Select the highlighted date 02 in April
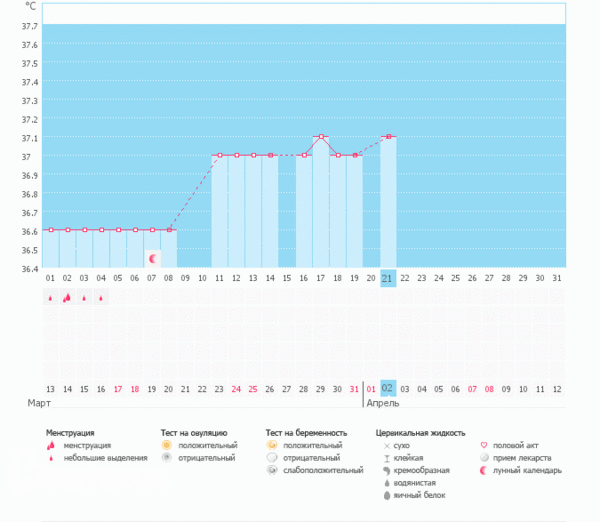The image size is (600, 522). pyautogui.click(x=388, y=388)
